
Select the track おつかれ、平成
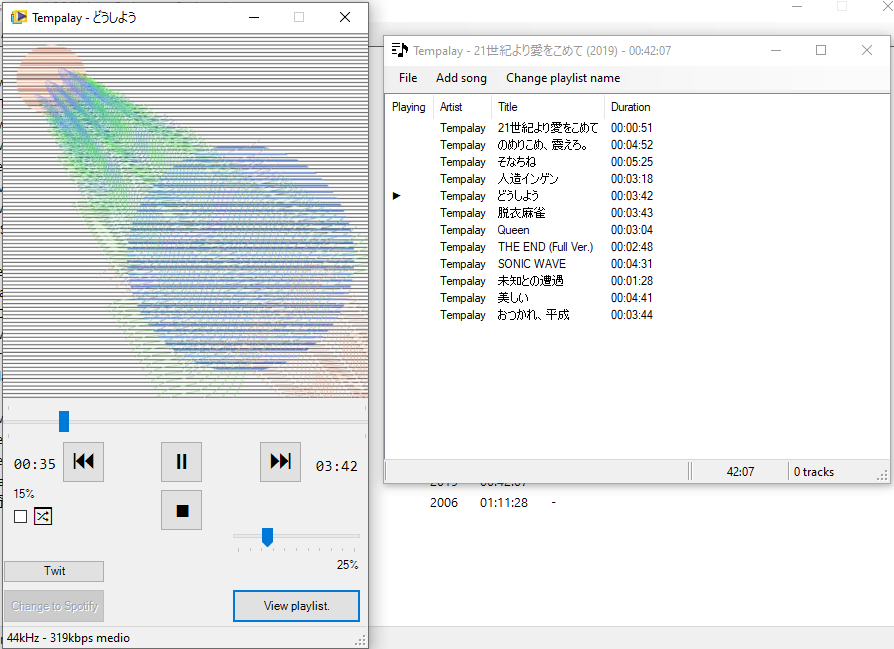point(533,315)
